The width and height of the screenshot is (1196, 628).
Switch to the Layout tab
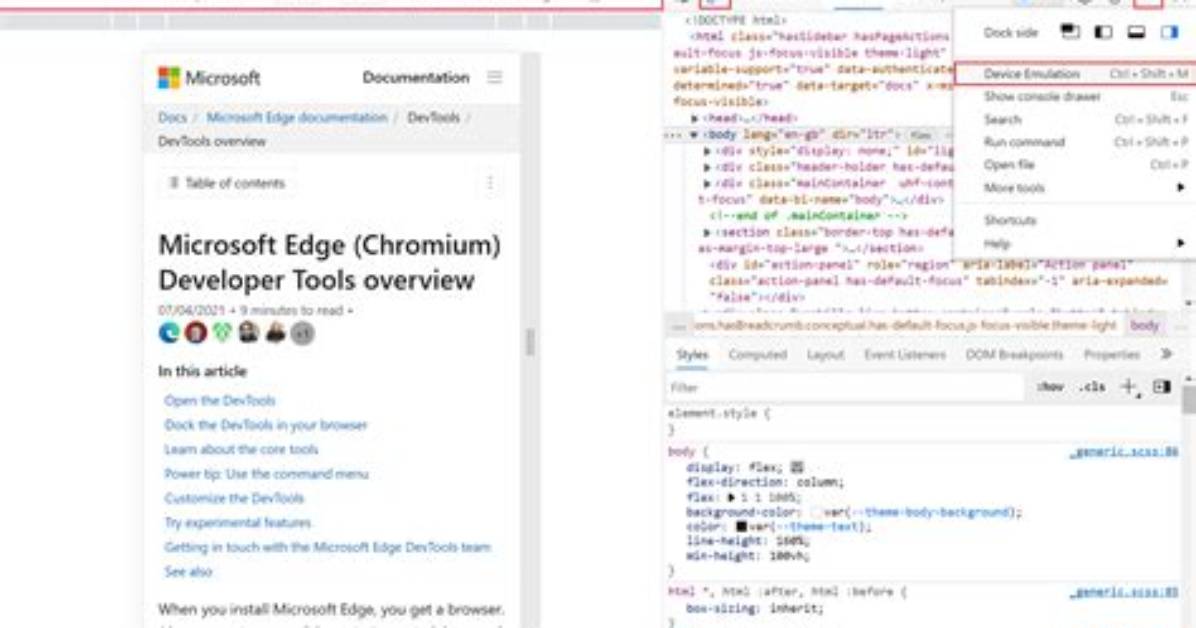click(825, 355)
